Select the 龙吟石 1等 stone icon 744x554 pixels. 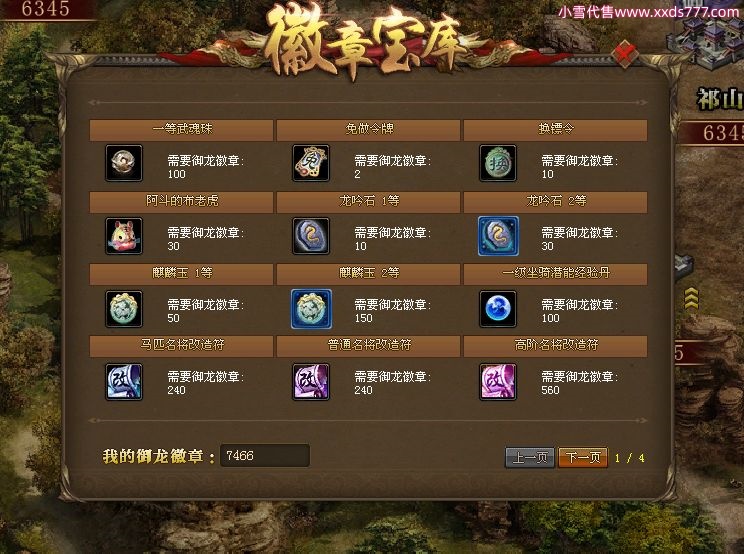coord(310,236)
